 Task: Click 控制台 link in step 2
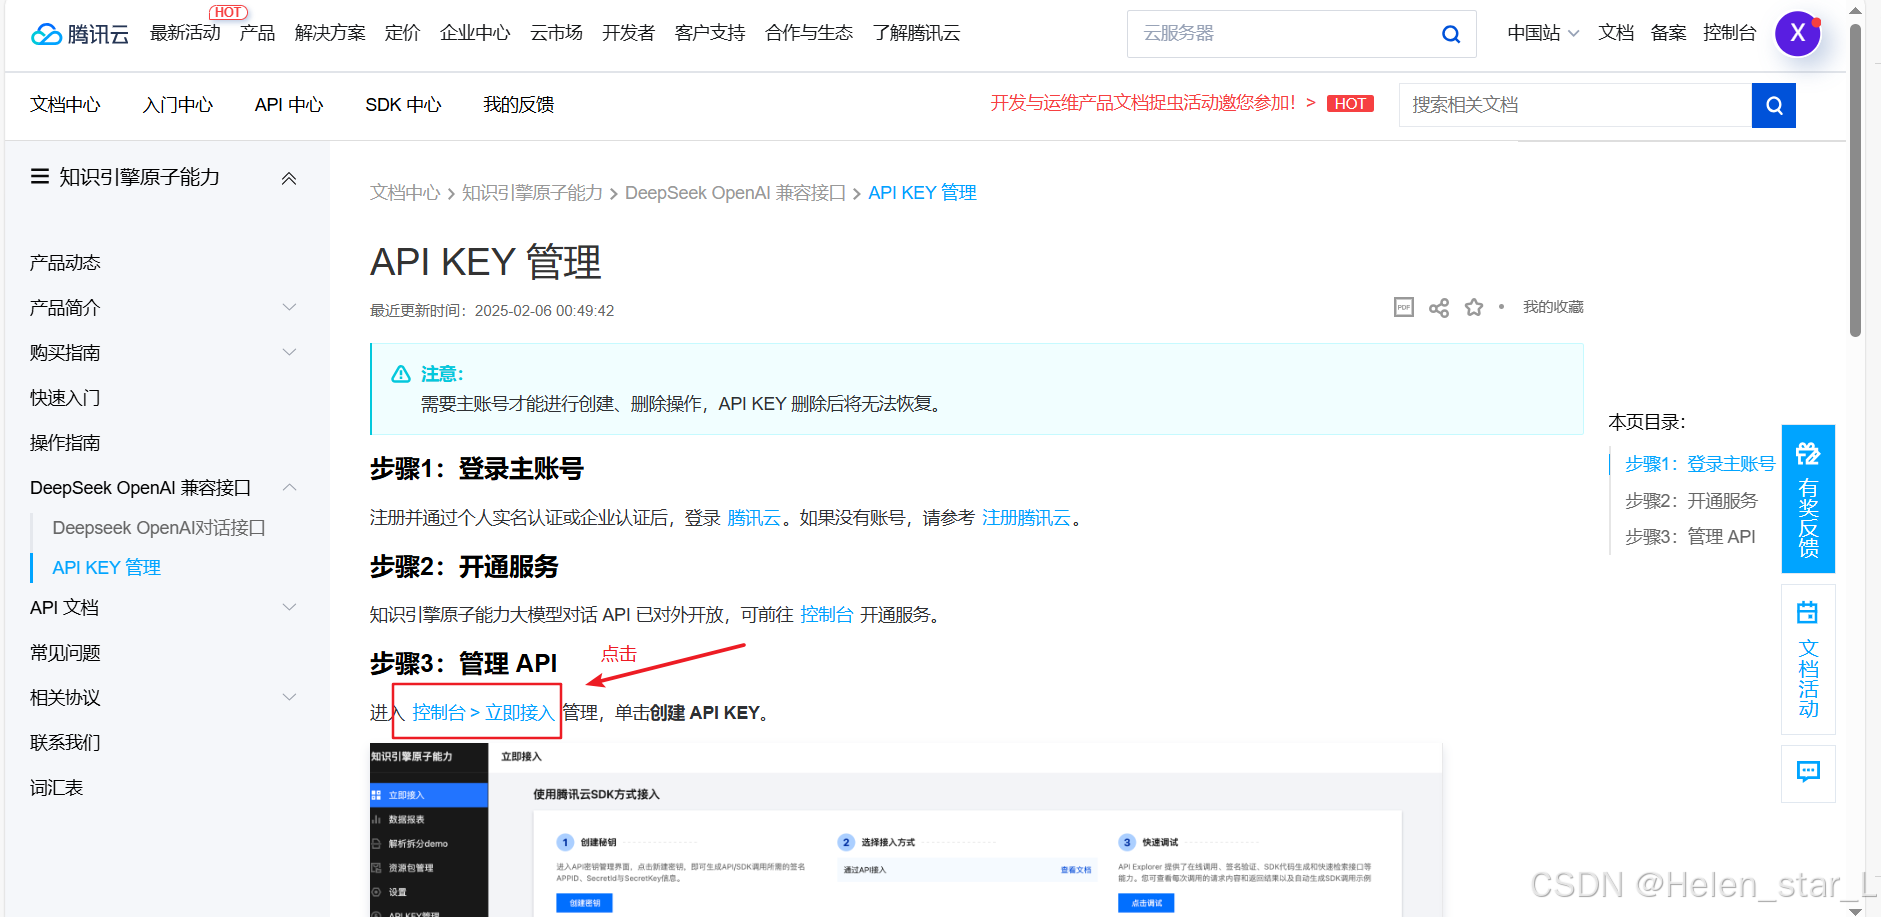[x=827, y=615]
